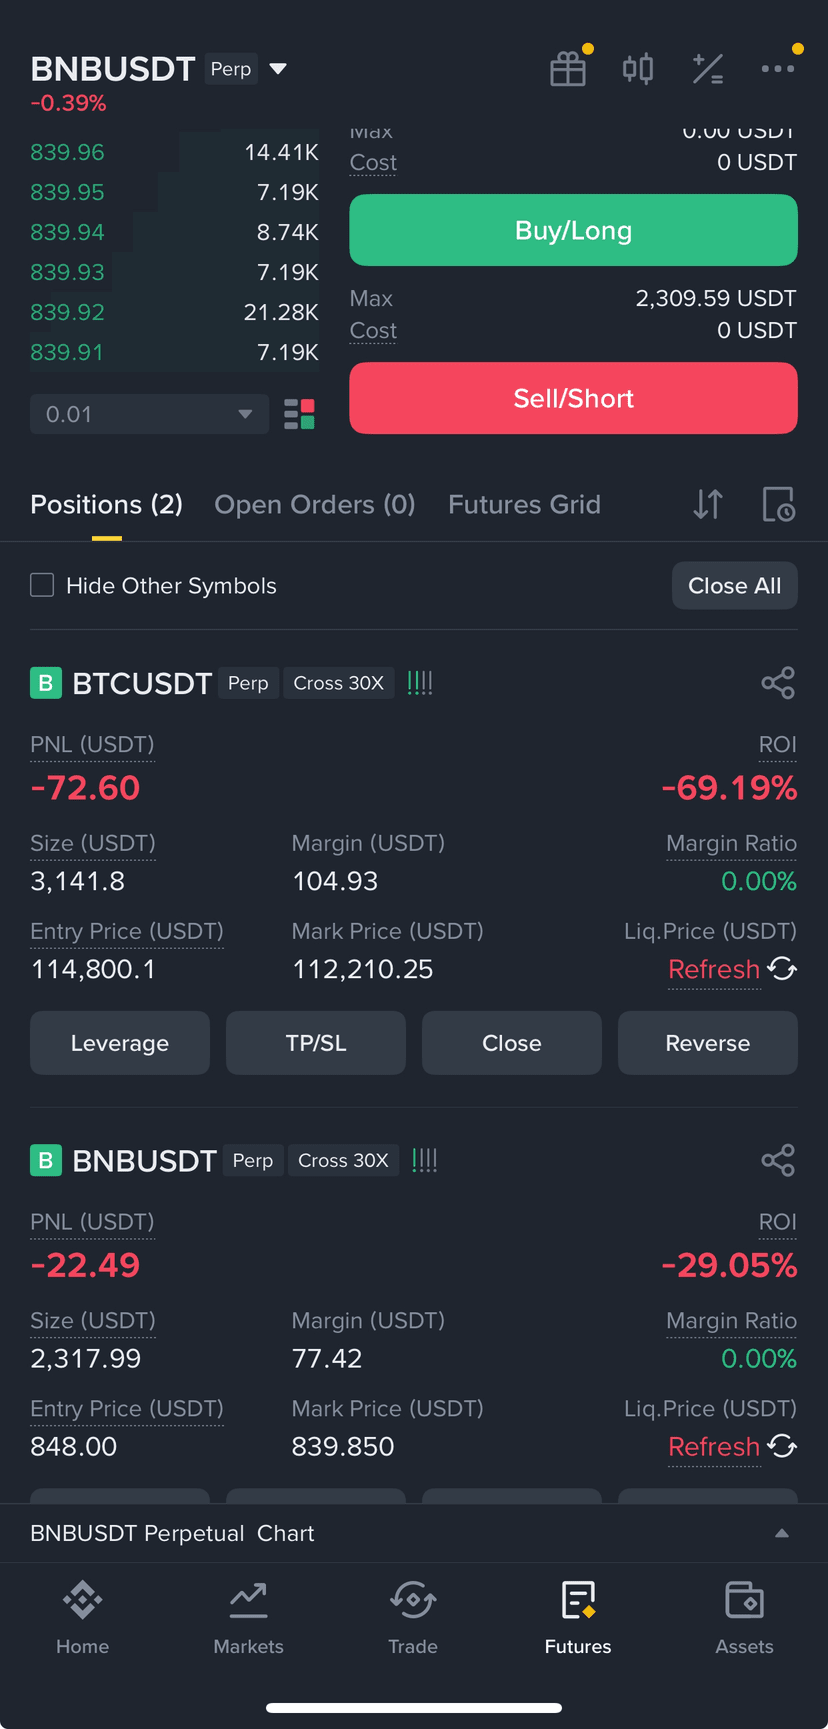Switch to the Futures Grid tab
The image size is (828, 1729).
[524, 504]
